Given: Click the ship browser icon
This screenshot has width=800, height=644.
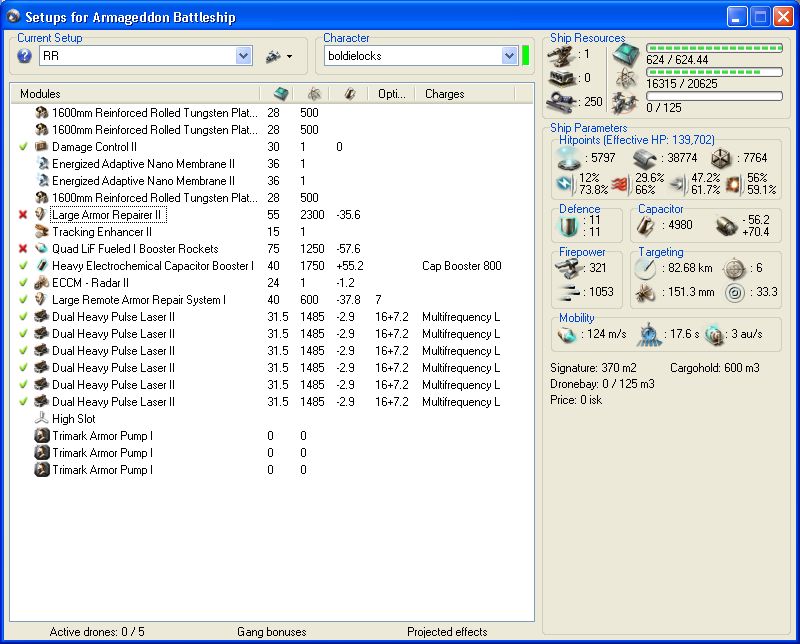Looking at the screenshot, I should tap(272, 57).
